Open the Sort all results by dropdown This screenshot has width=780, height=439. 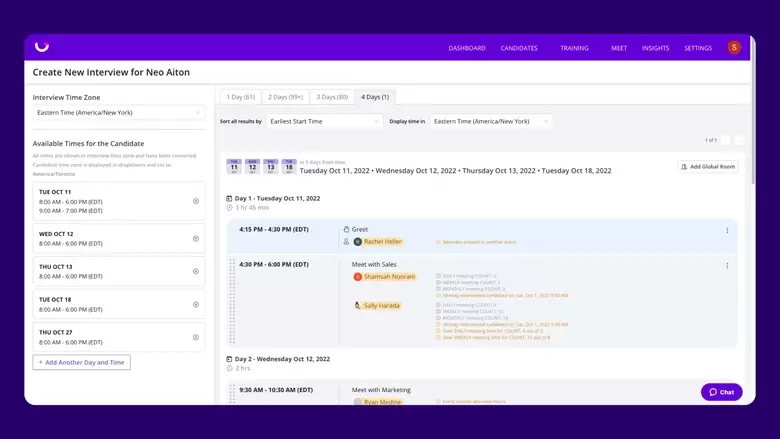point(324,121)
